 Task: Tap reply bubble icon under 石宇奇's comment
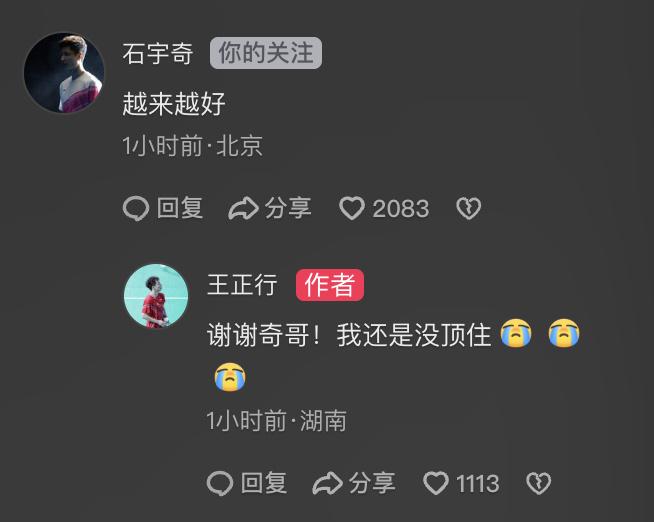point(136,208)
